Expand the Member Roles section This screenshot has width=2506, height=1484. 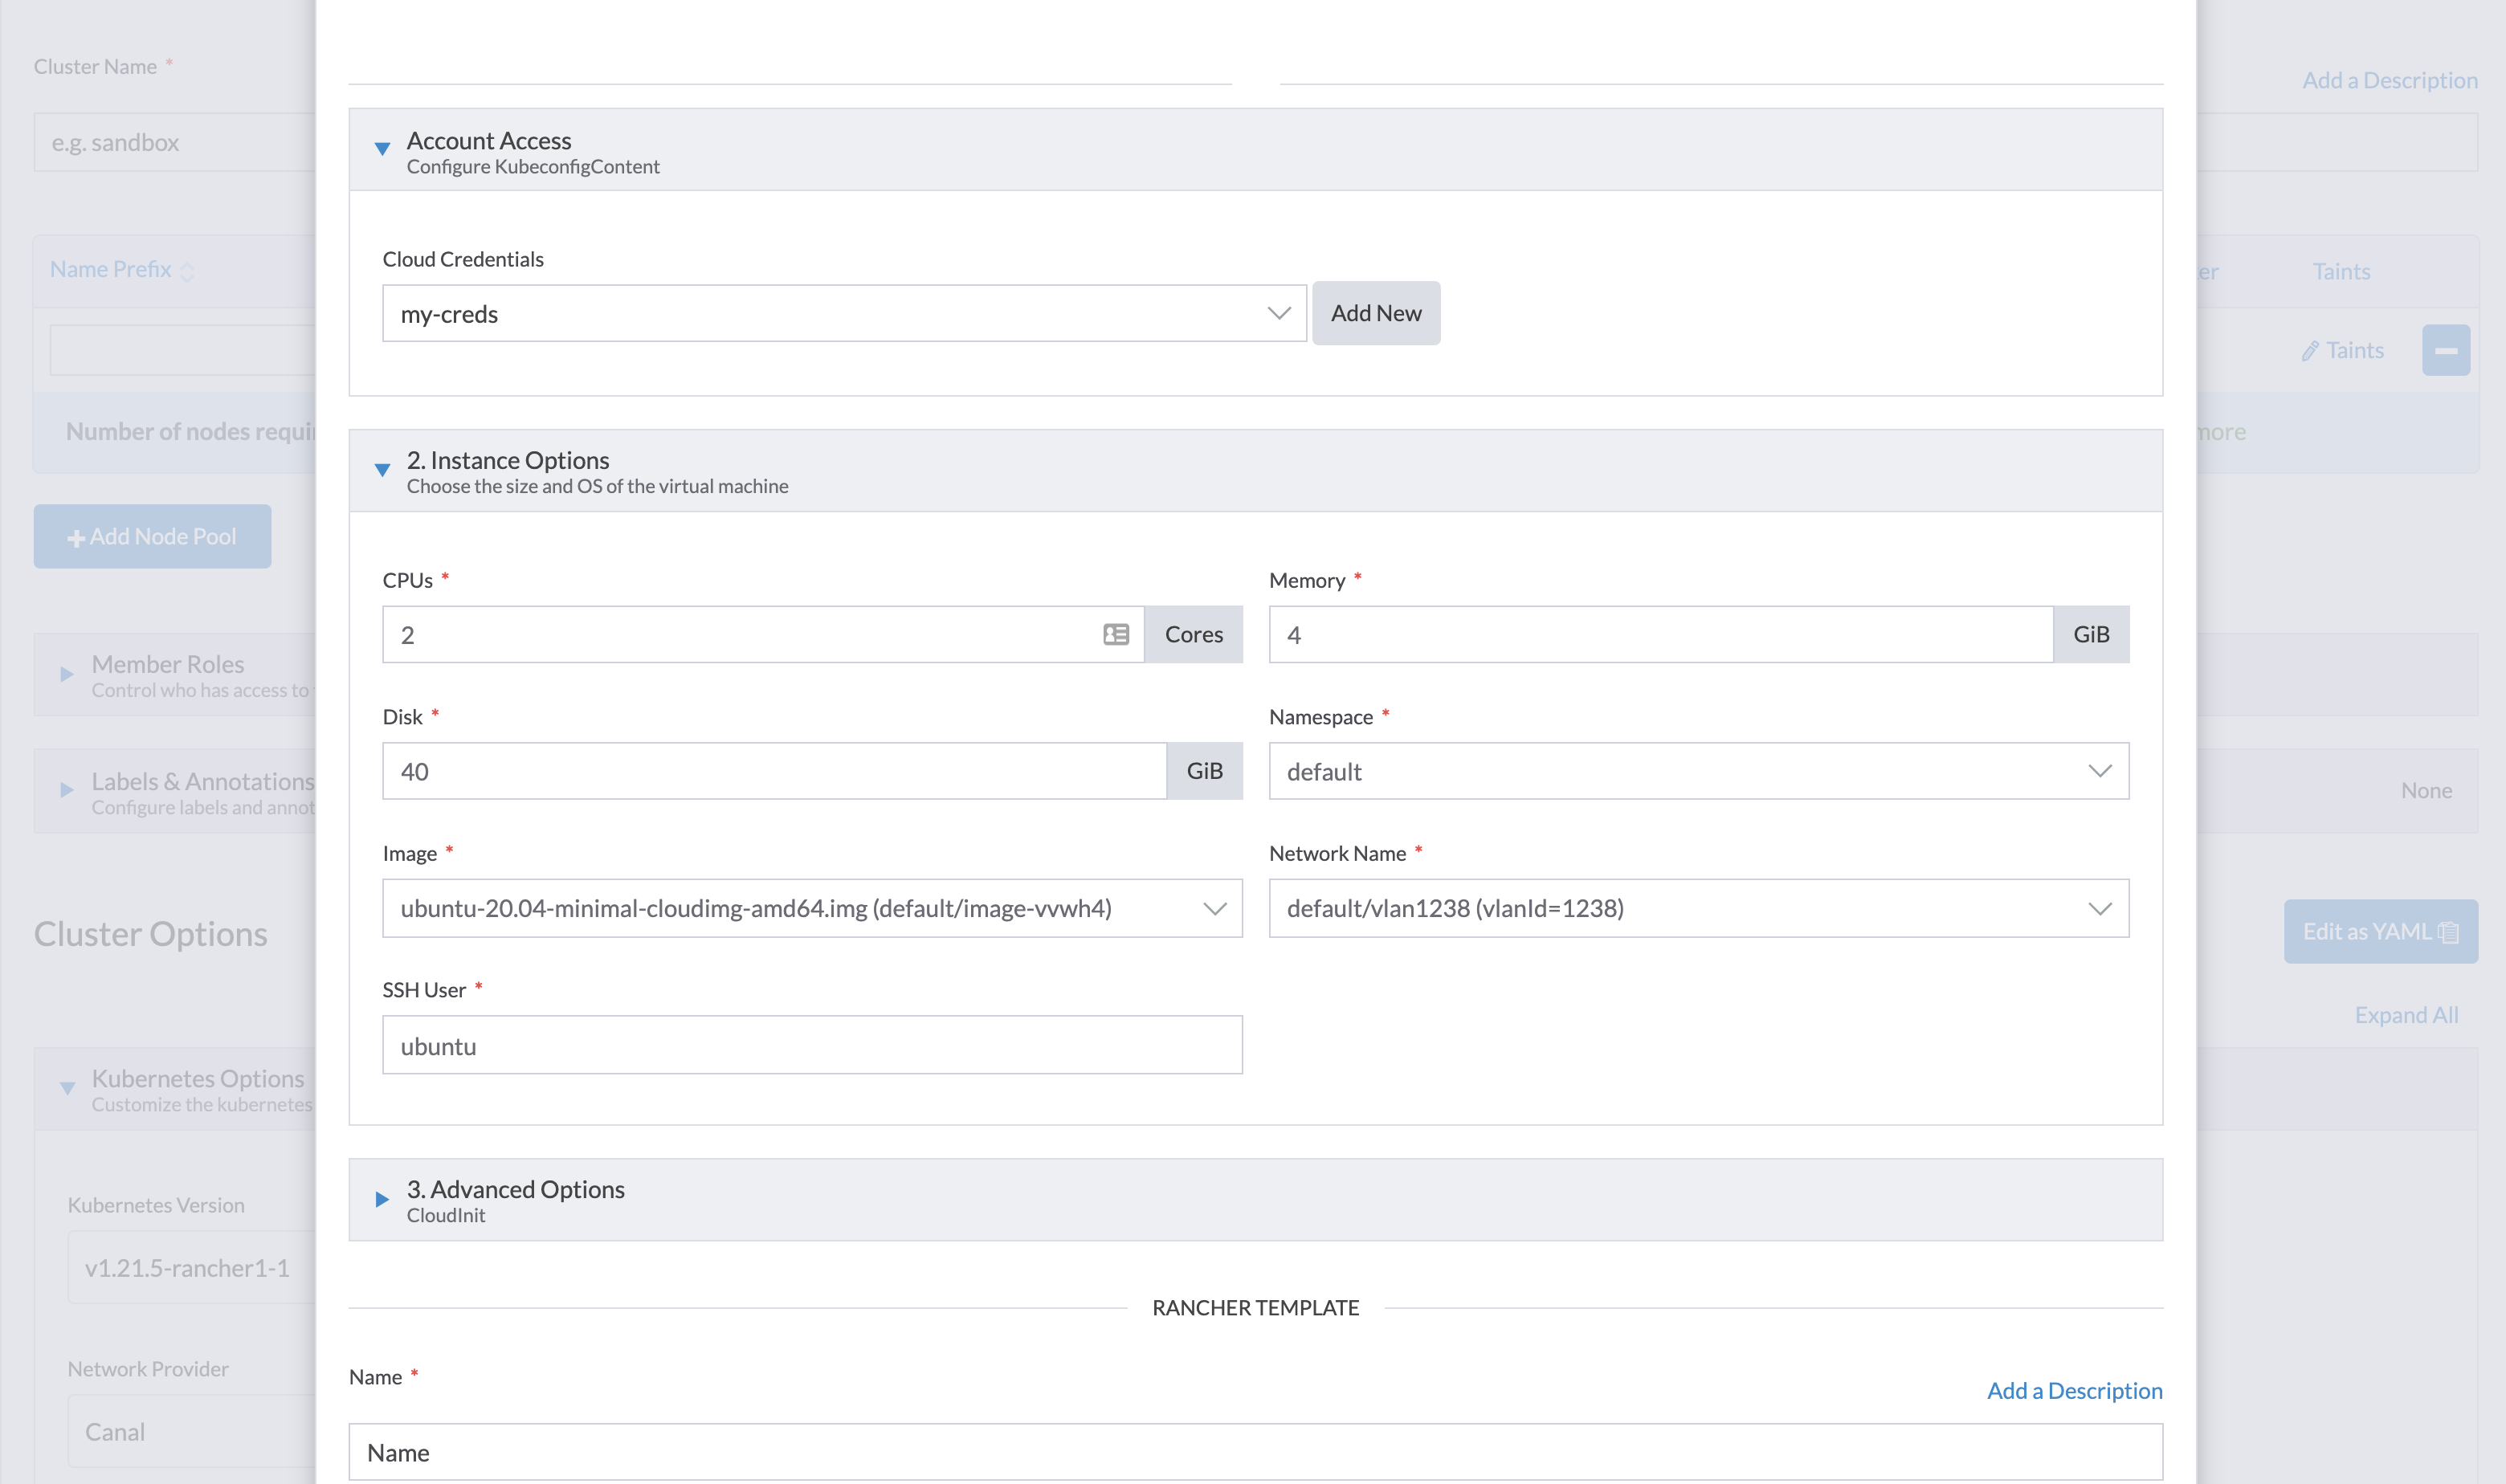67,674
